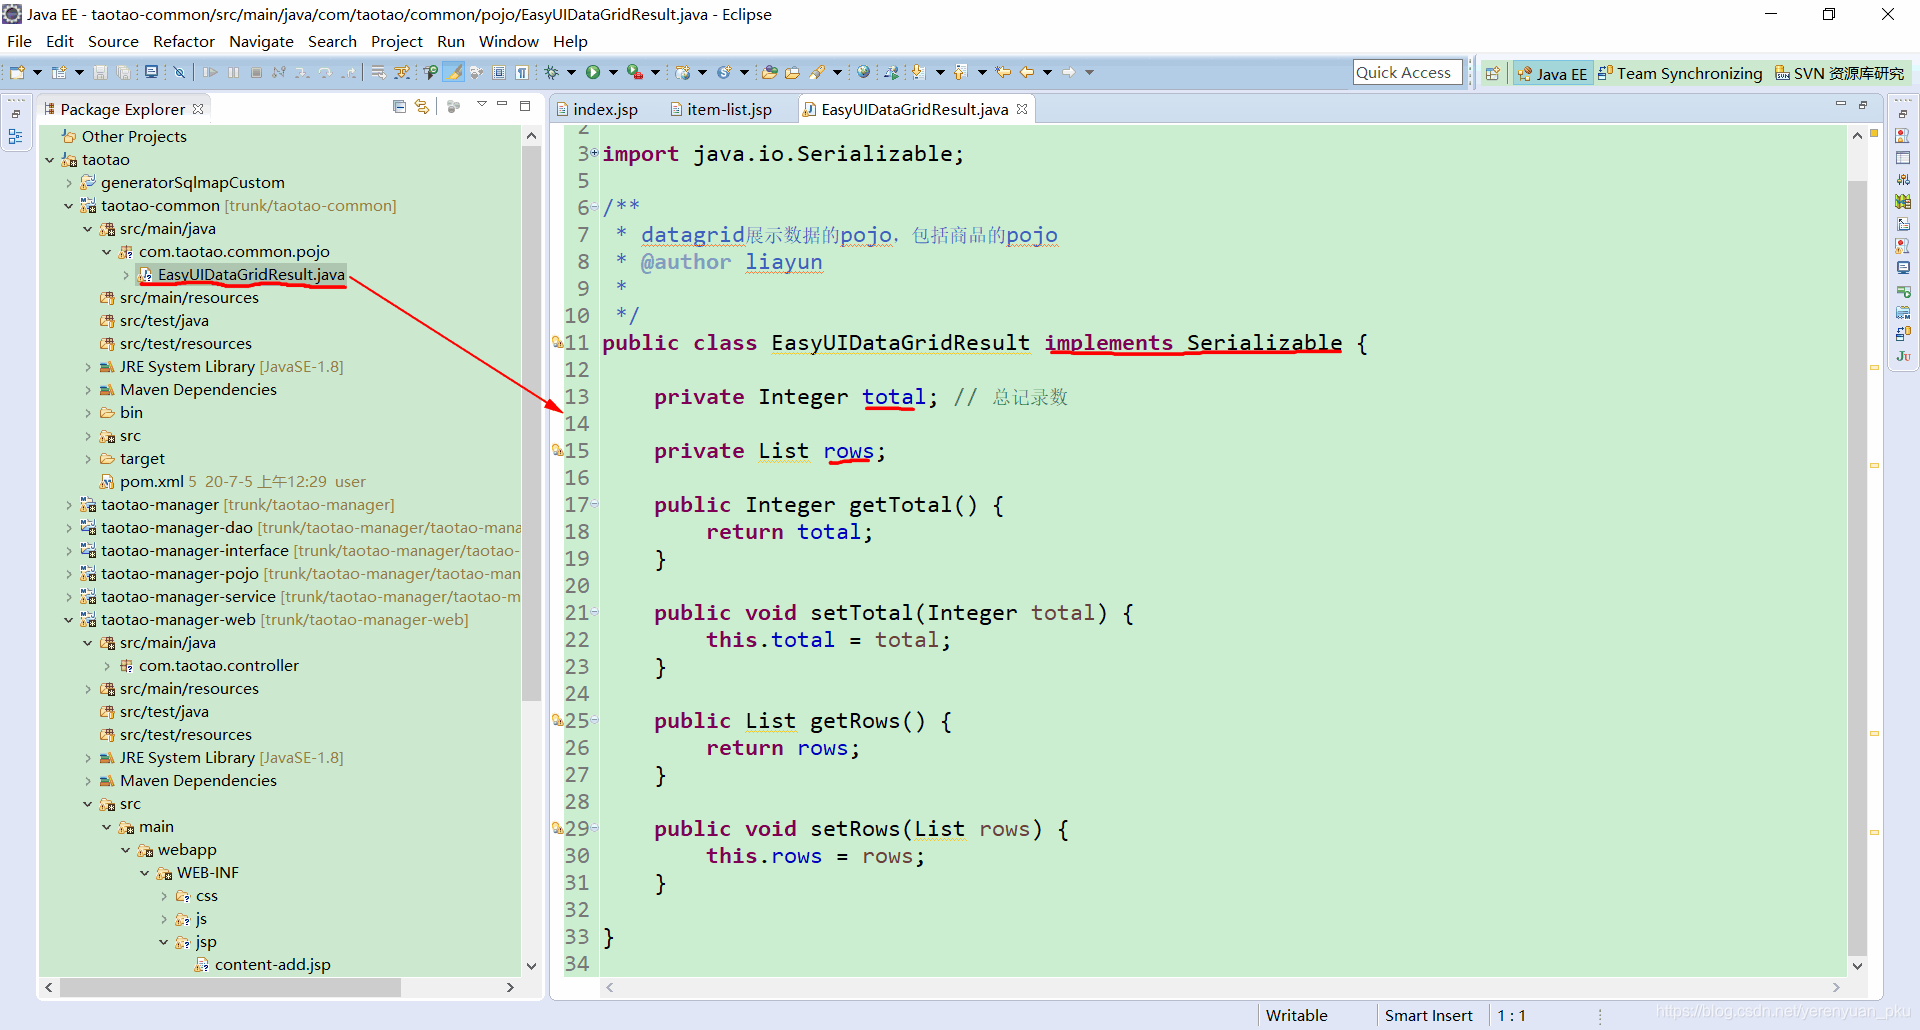Click the Collapse All icon in Package Explorer
The image size is (1920, 1030).
399,107
